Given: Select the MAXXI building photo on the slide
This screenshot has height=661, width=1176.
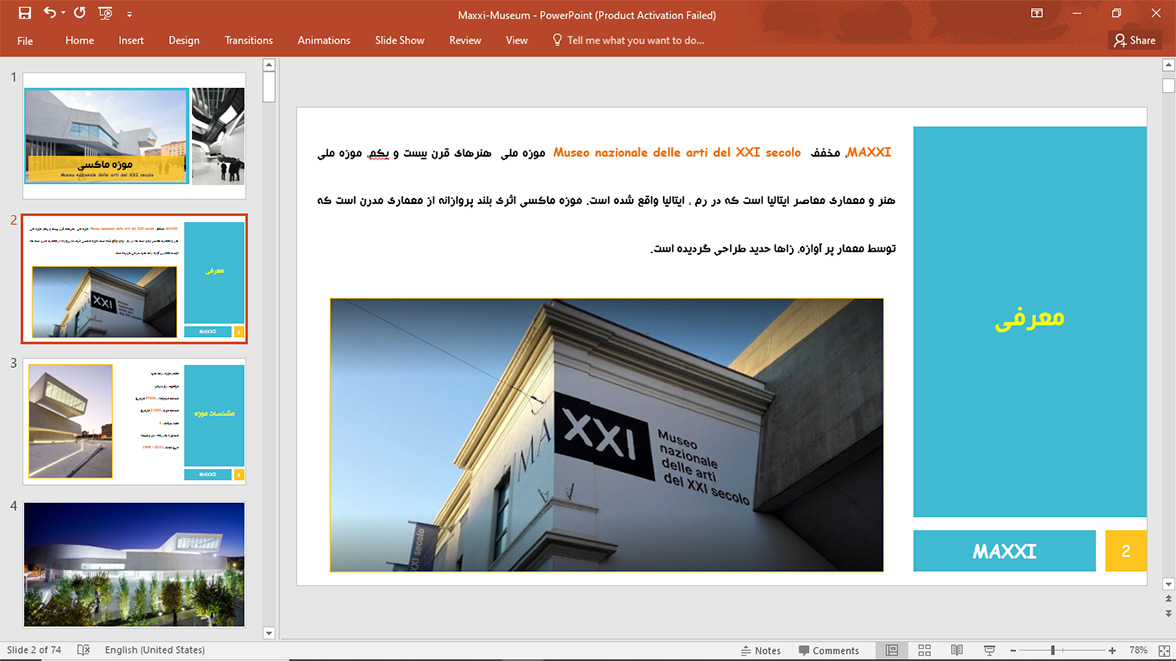Looking at the screenshot, I should (607, 435).
